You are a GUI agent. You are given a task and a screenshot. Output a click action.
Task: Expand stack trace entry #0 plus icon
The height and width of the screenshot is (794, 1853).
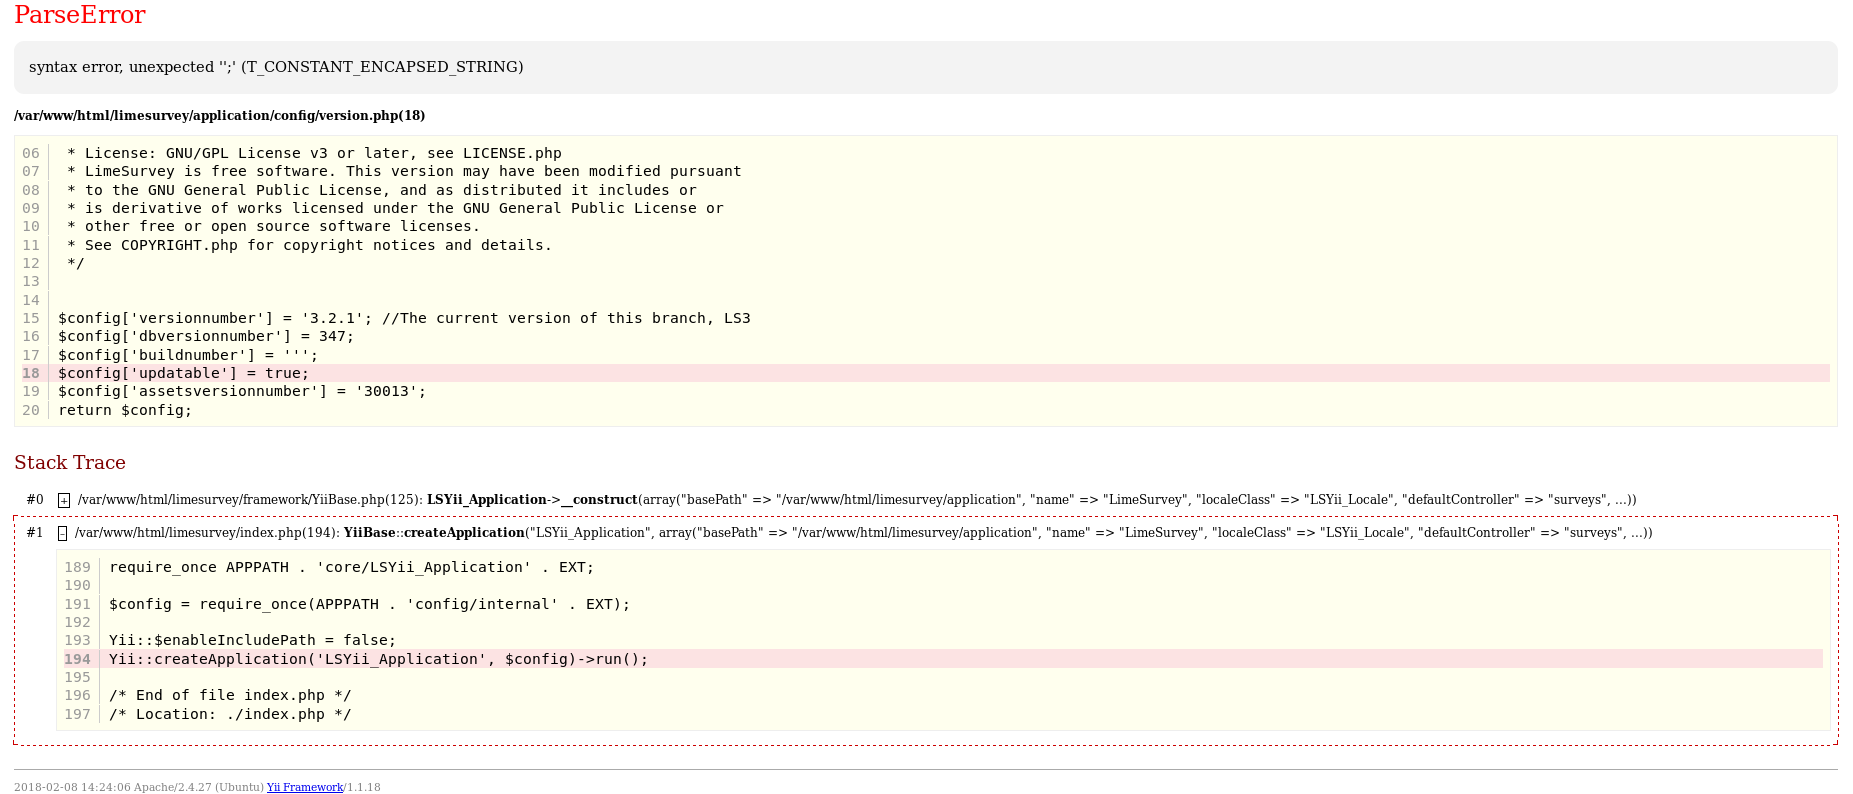click(x=64, y=500)
